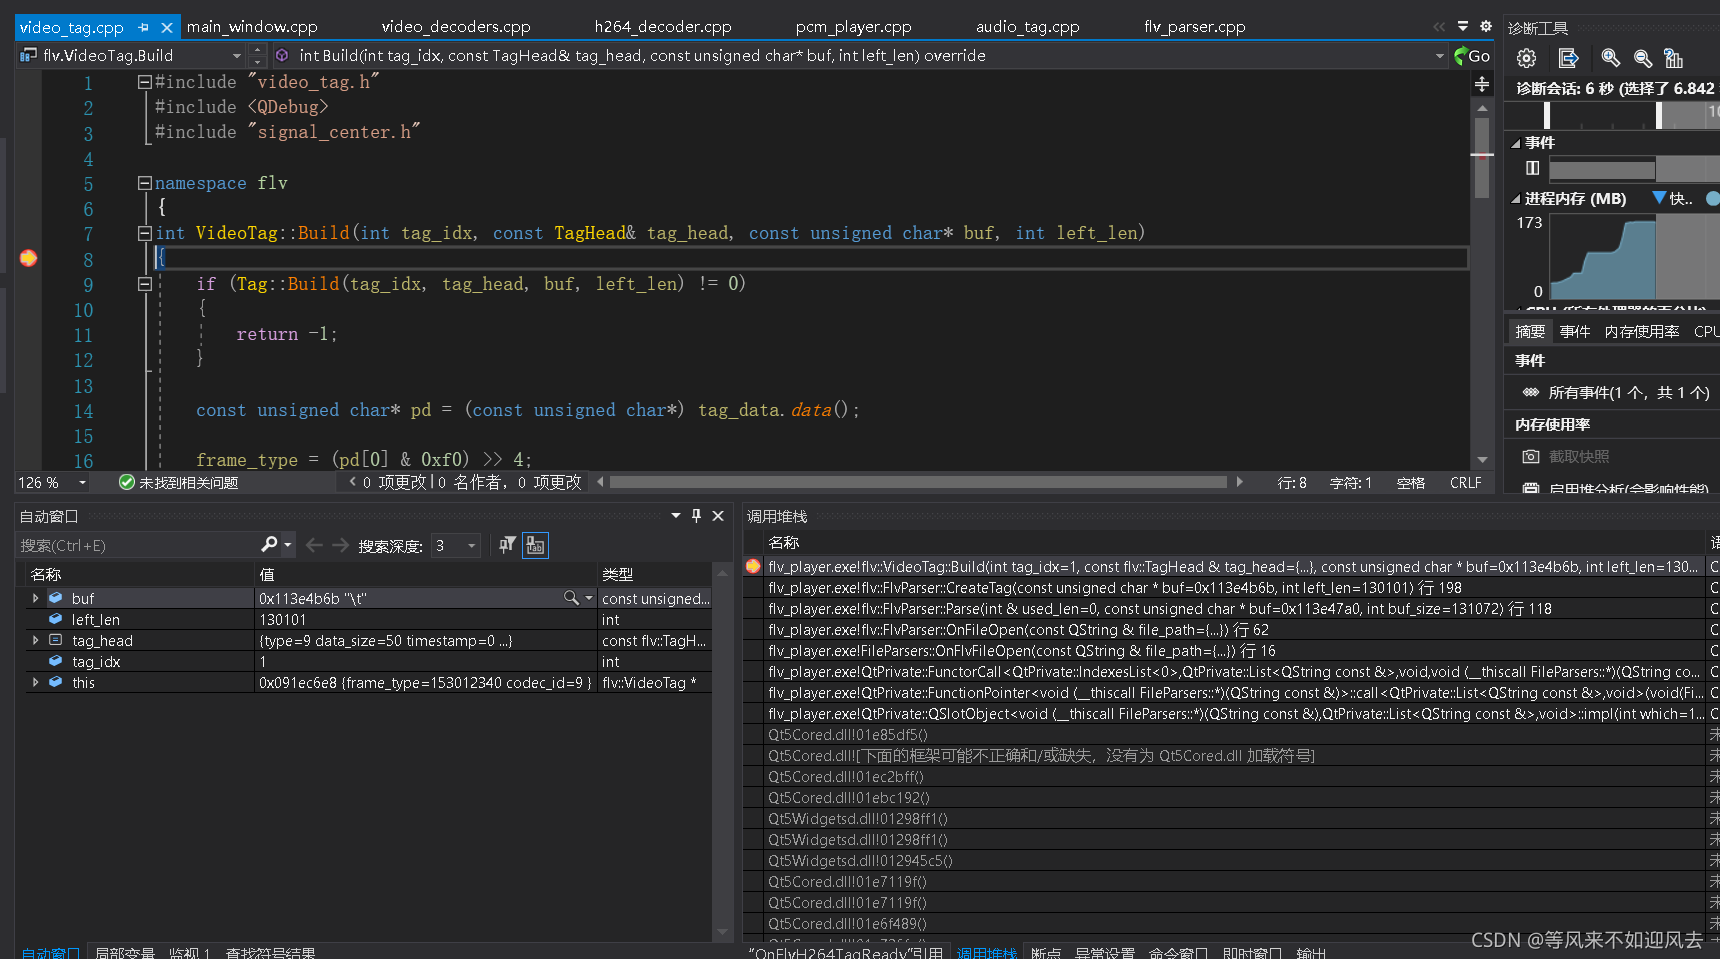This screenshot has width=1720, height=959.
Task: Open visualizer dropdown beside buf value
Action: 589,597
